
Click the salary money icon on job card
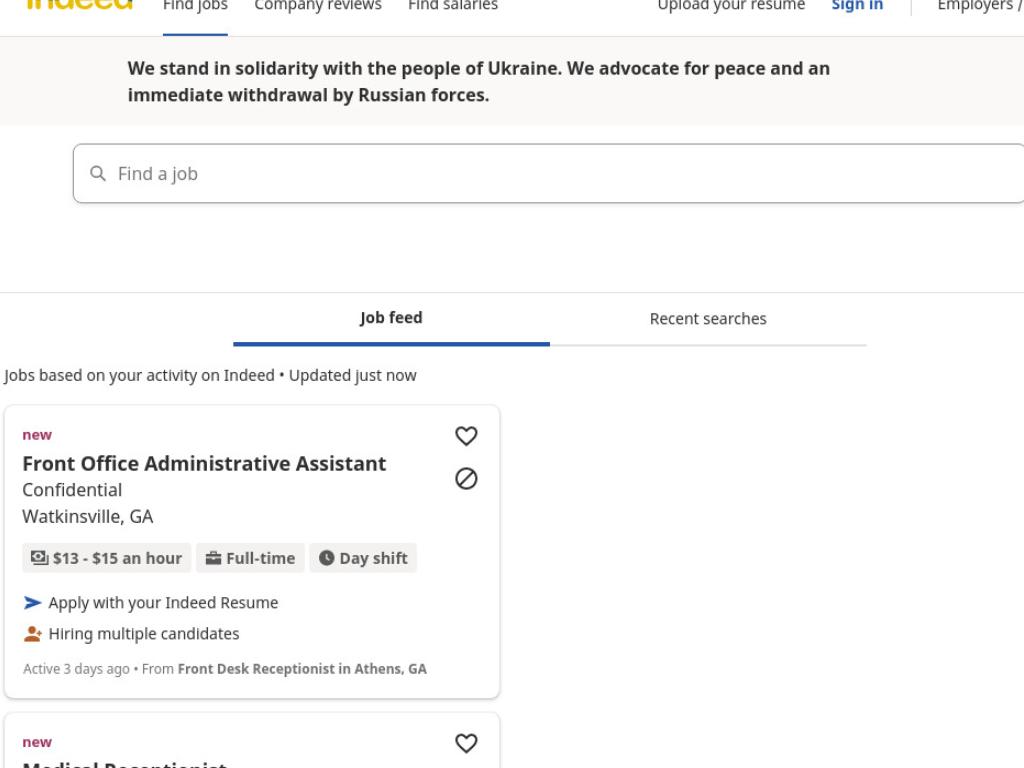point(39,558)
